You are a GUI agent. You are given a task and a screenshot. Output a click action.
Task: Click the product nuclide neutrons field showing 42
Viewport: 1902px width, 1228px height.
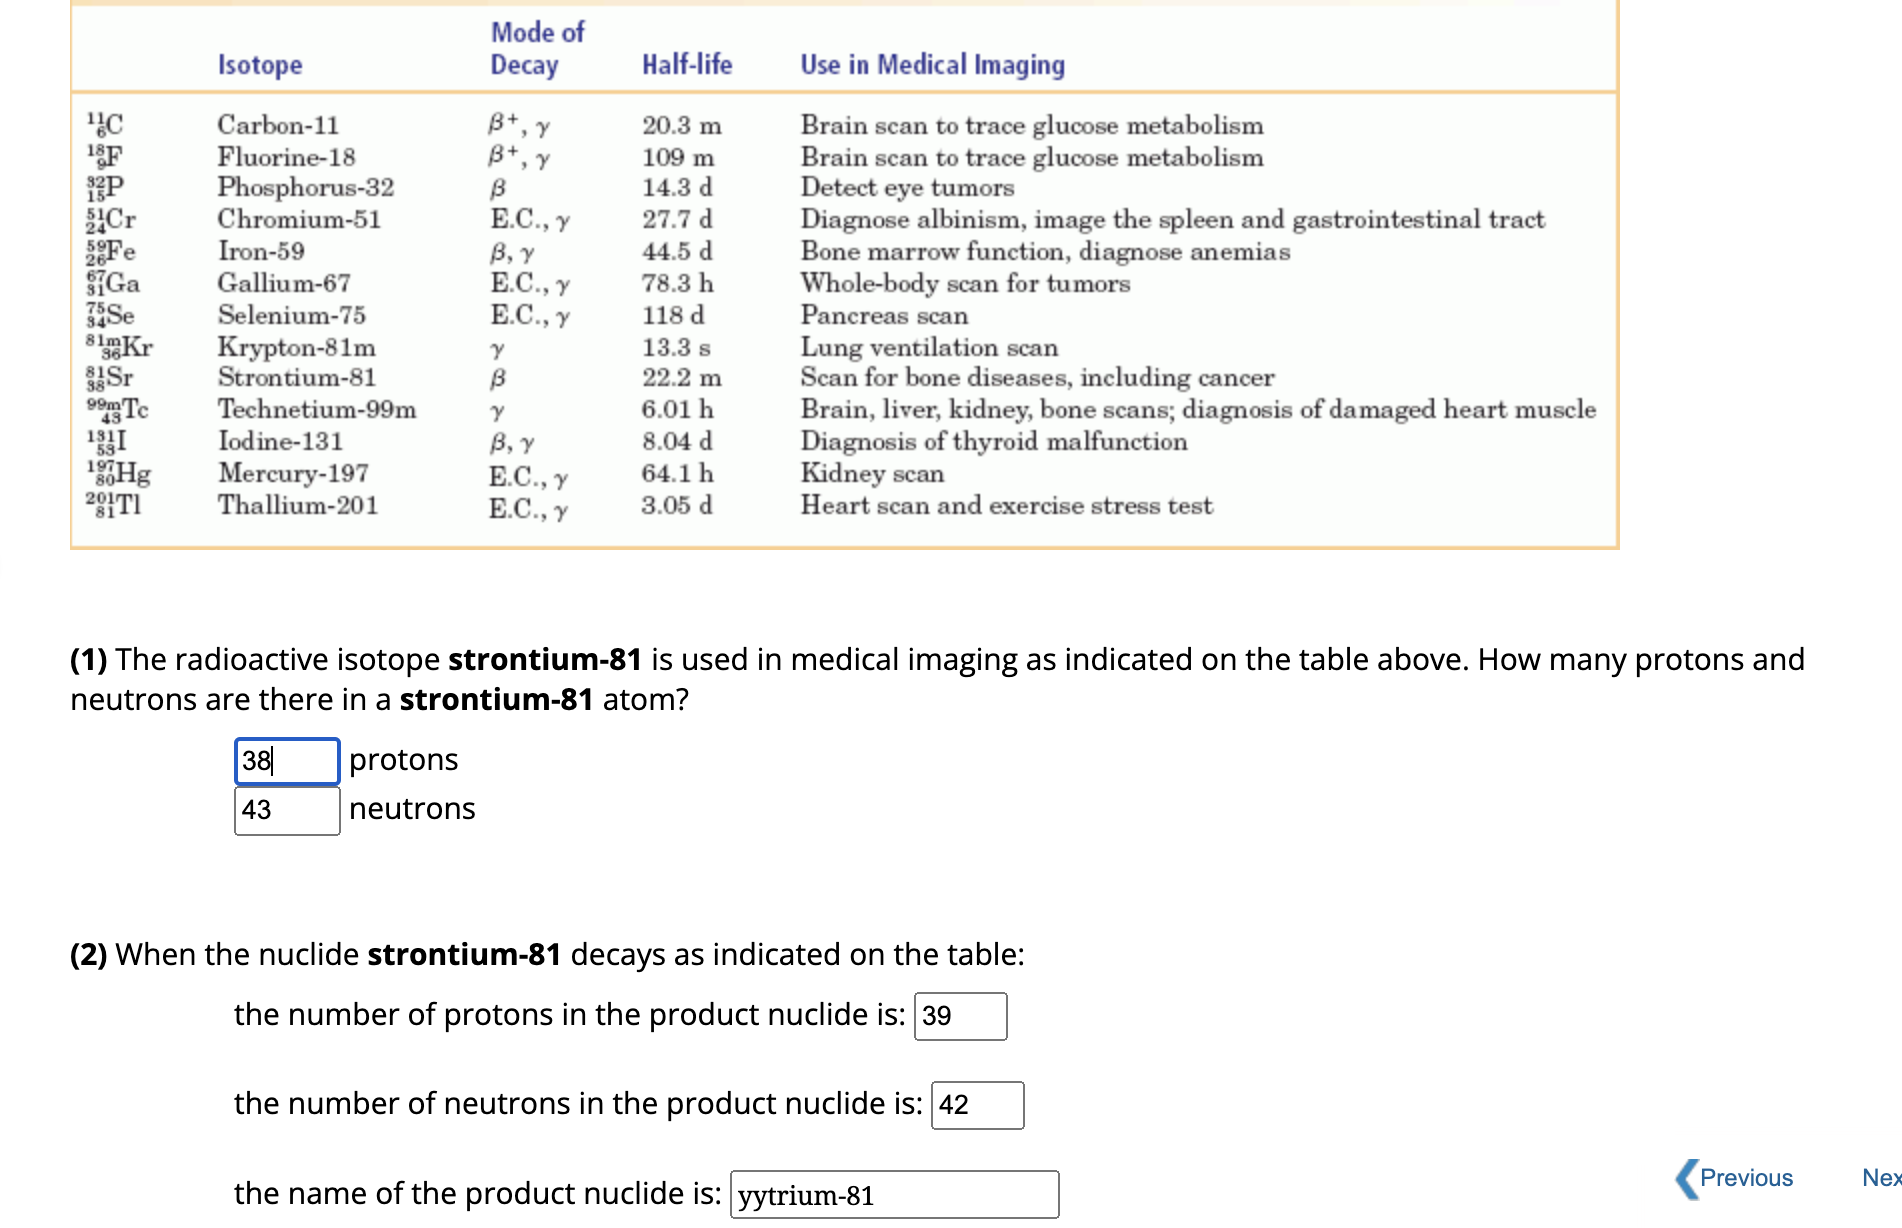(x=977, y=1105)
